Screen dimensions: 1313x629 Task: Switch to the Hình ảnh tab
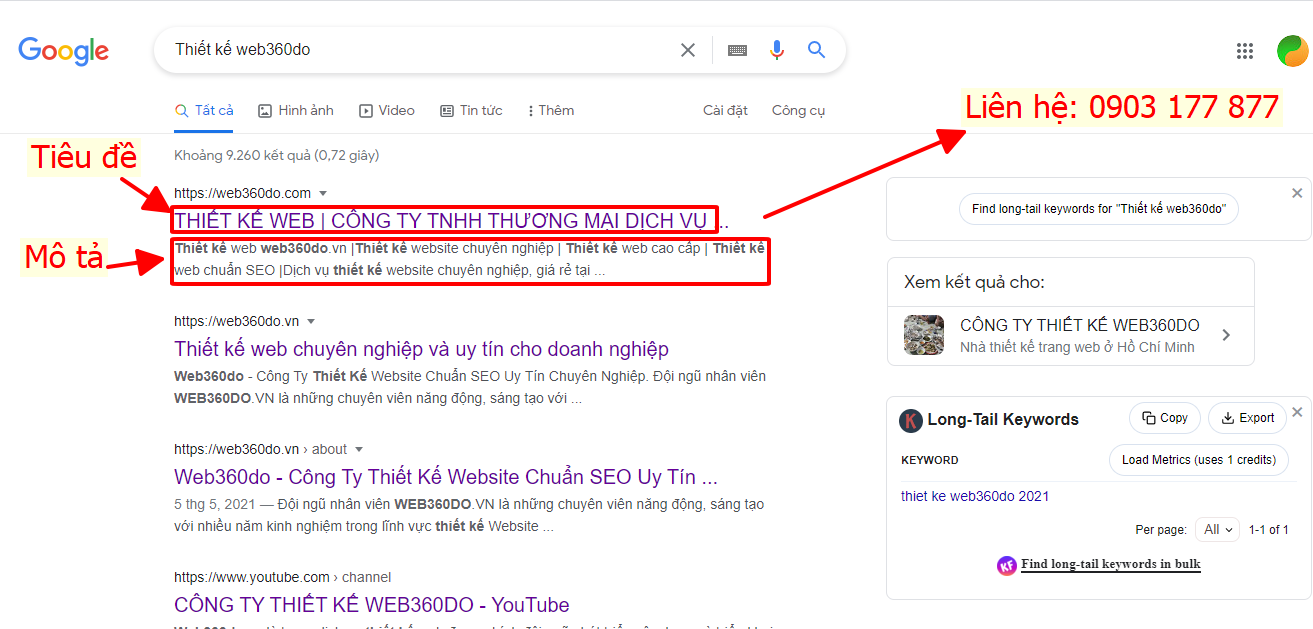(296, 110)
